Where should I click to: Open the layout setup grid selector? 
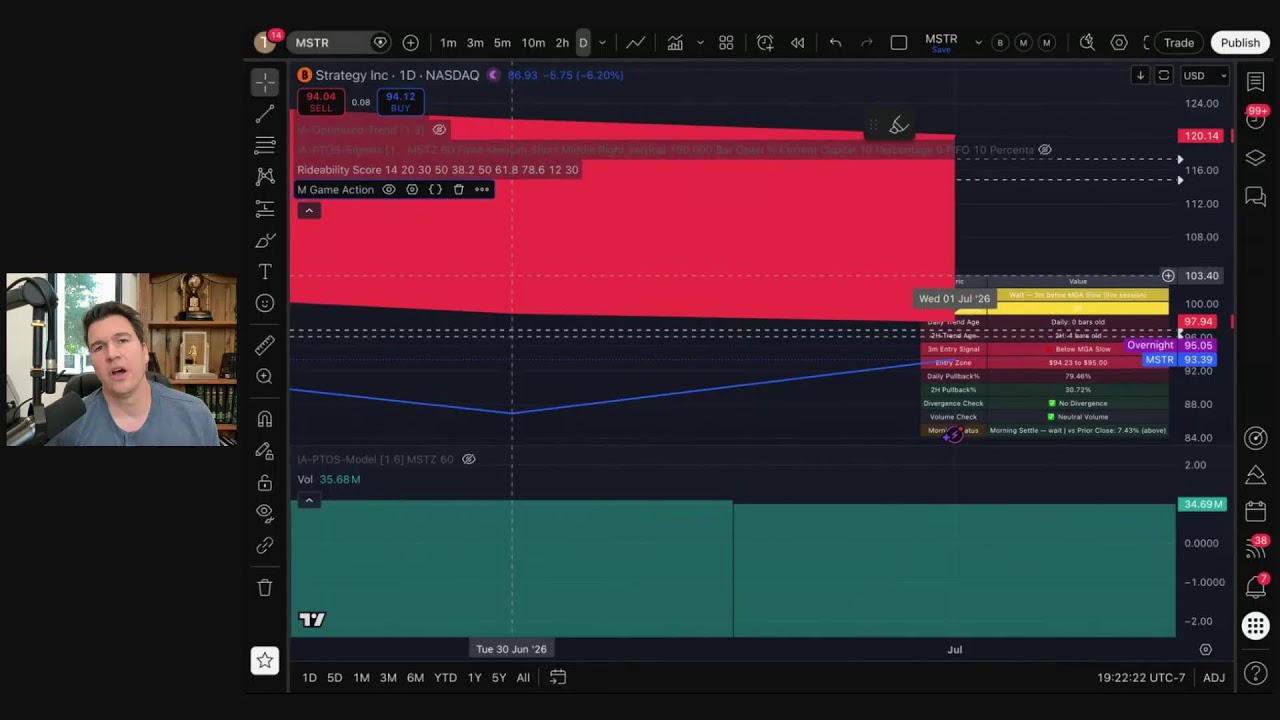pos(726,43)
